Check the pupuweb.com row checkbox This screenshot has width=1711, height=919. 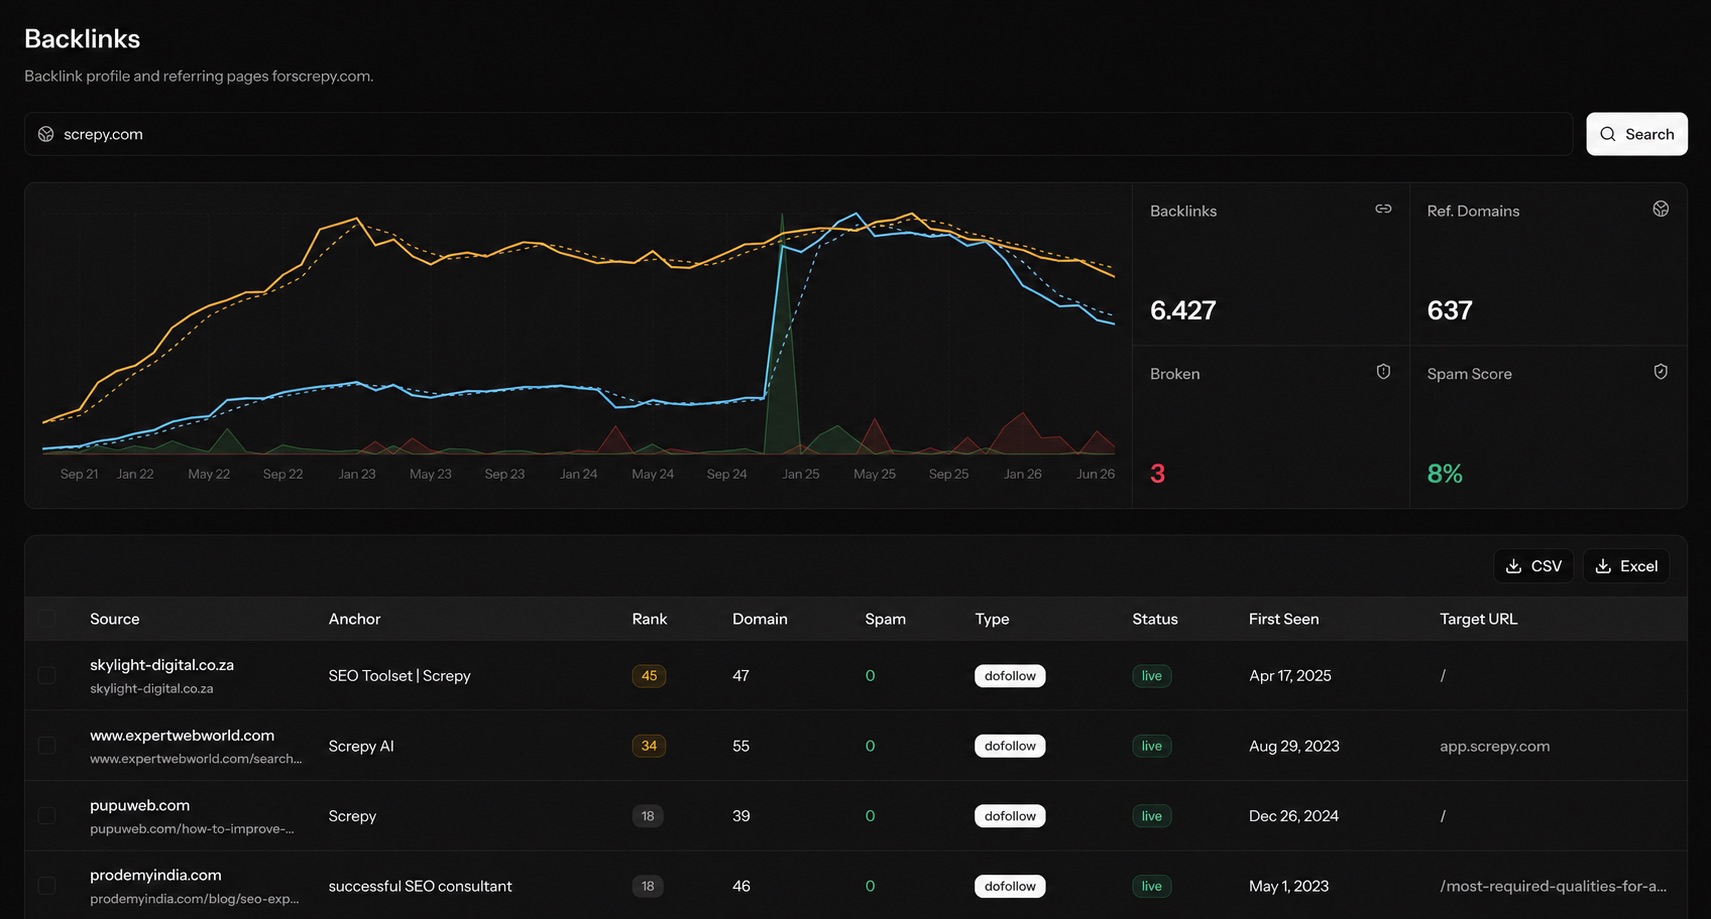pos(47,815)
